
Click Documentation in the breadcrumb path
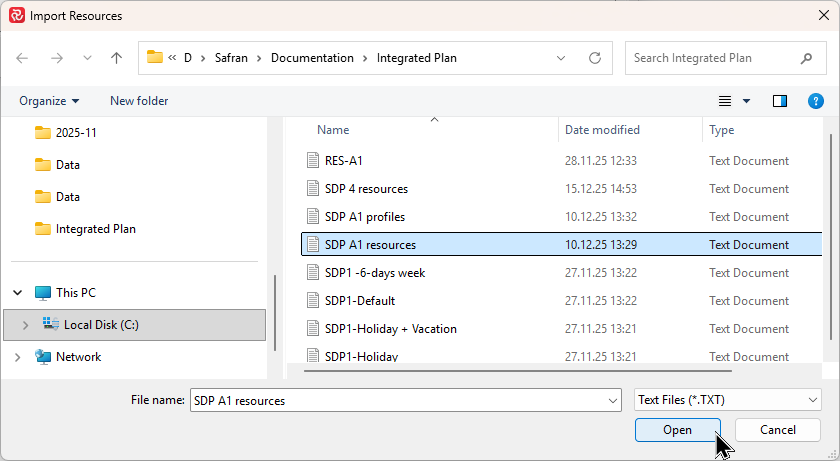(x=312, y=58)
